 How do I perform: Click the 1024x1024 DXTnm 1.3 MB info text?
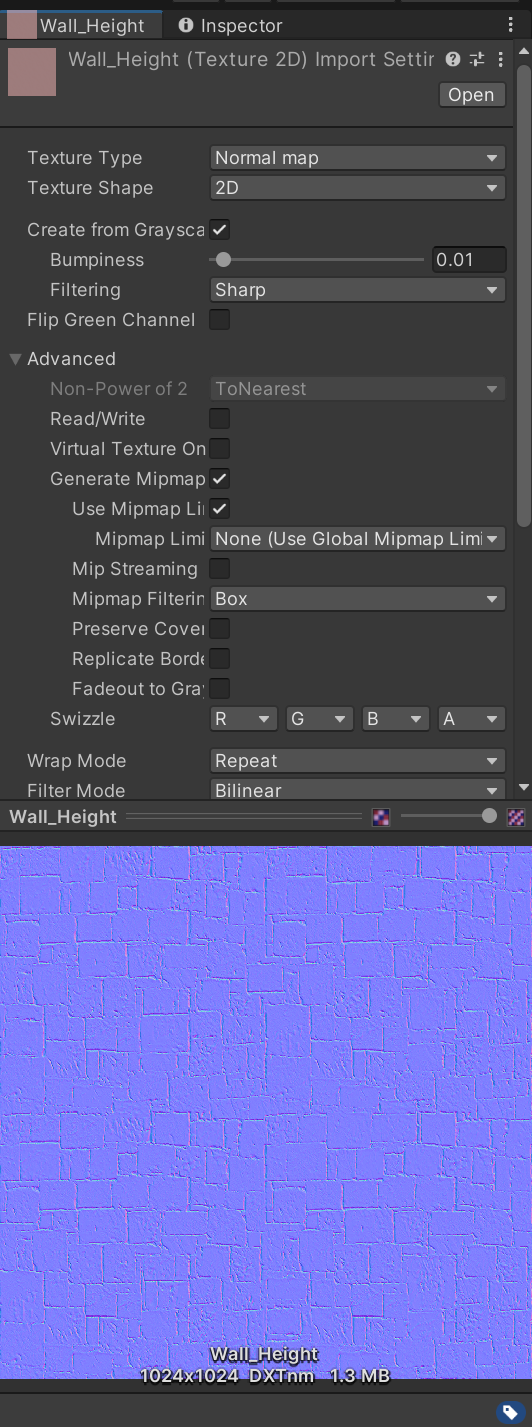(x=265, y=1375)
